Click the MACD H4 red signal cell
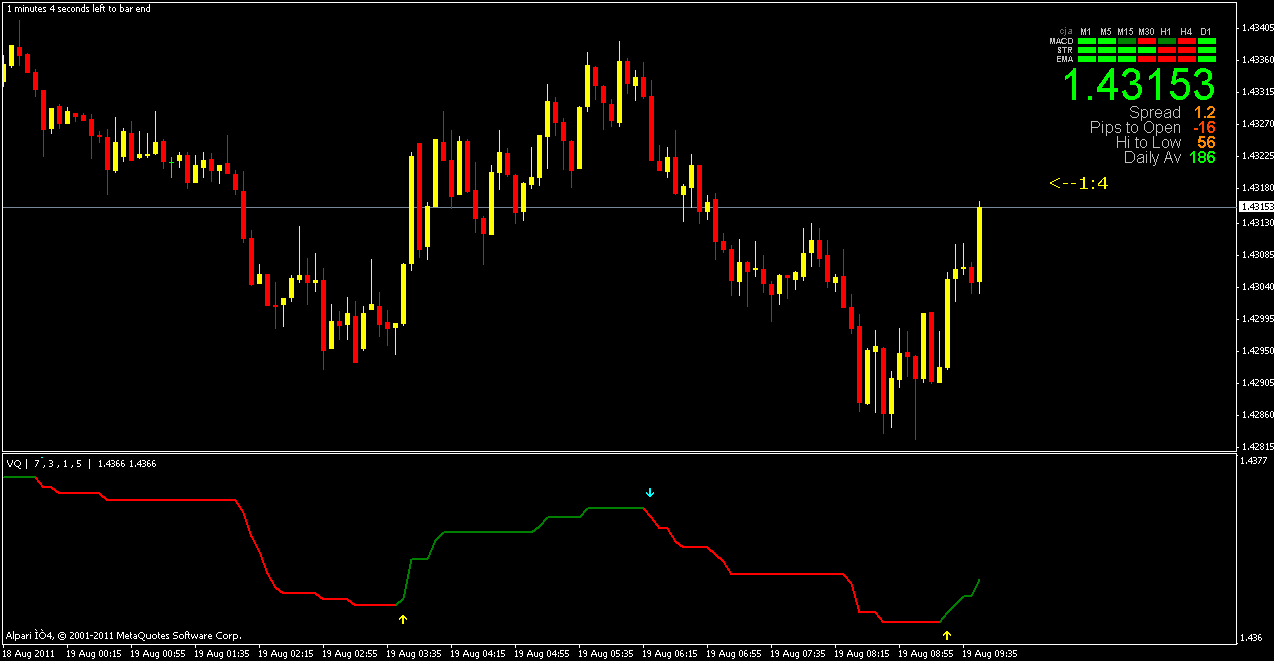Screen dimensions: 1274x661 point(1187,41)
